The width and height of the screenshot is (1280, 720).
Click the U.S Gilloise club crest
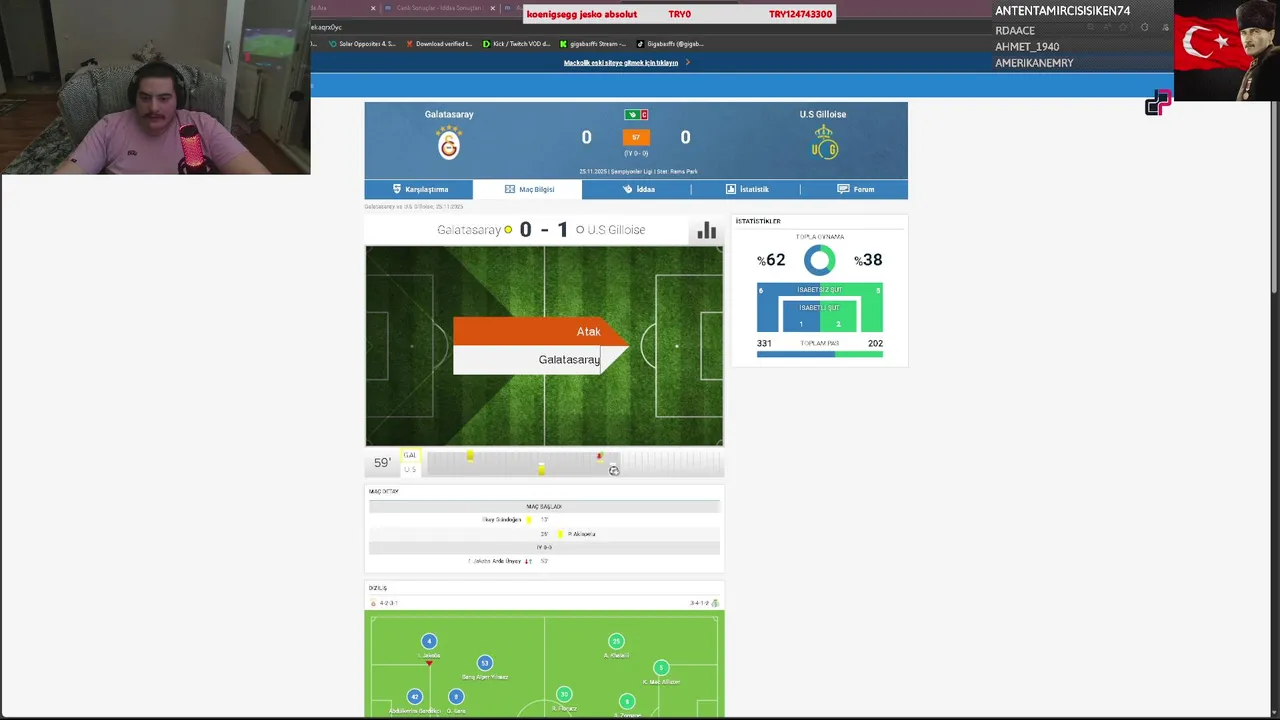click(824, 143)
